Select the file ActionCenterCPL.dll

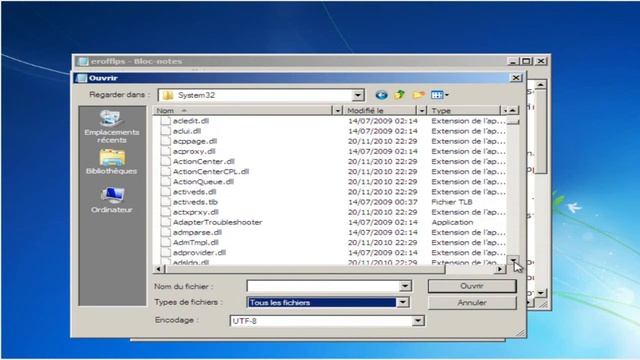(x=211, y=171)
